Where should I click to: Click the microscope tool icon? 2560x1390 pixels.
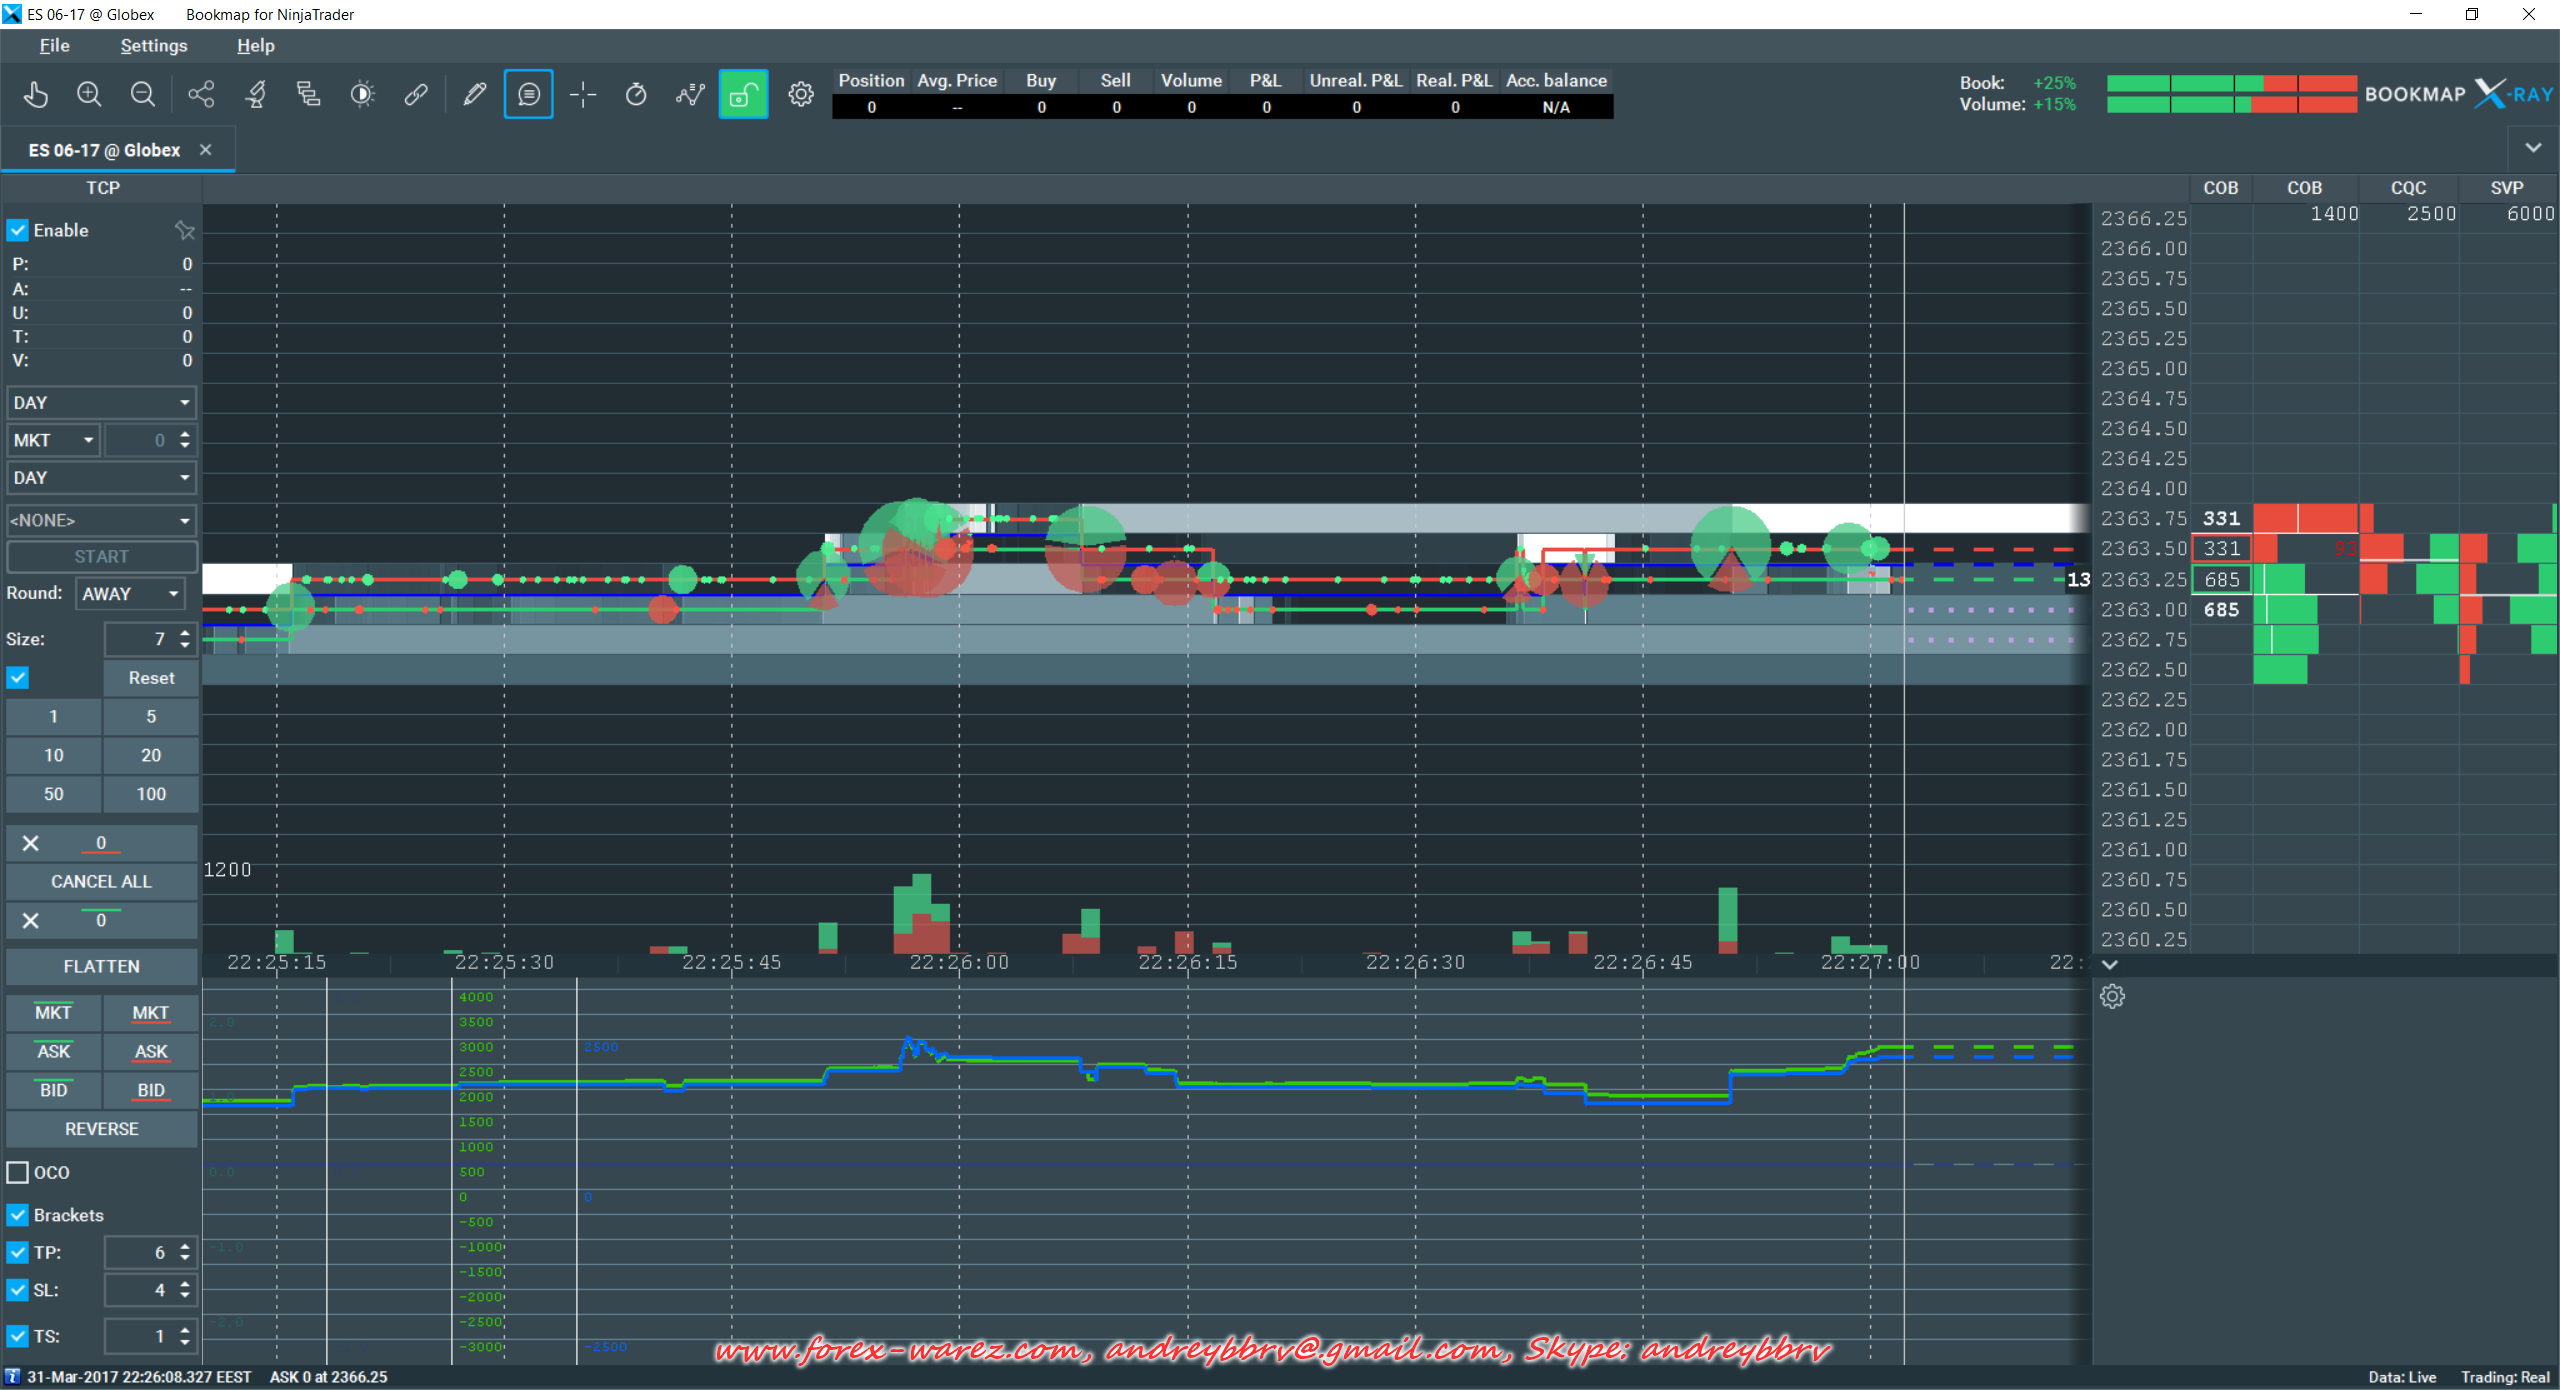(x=255, y=95)
